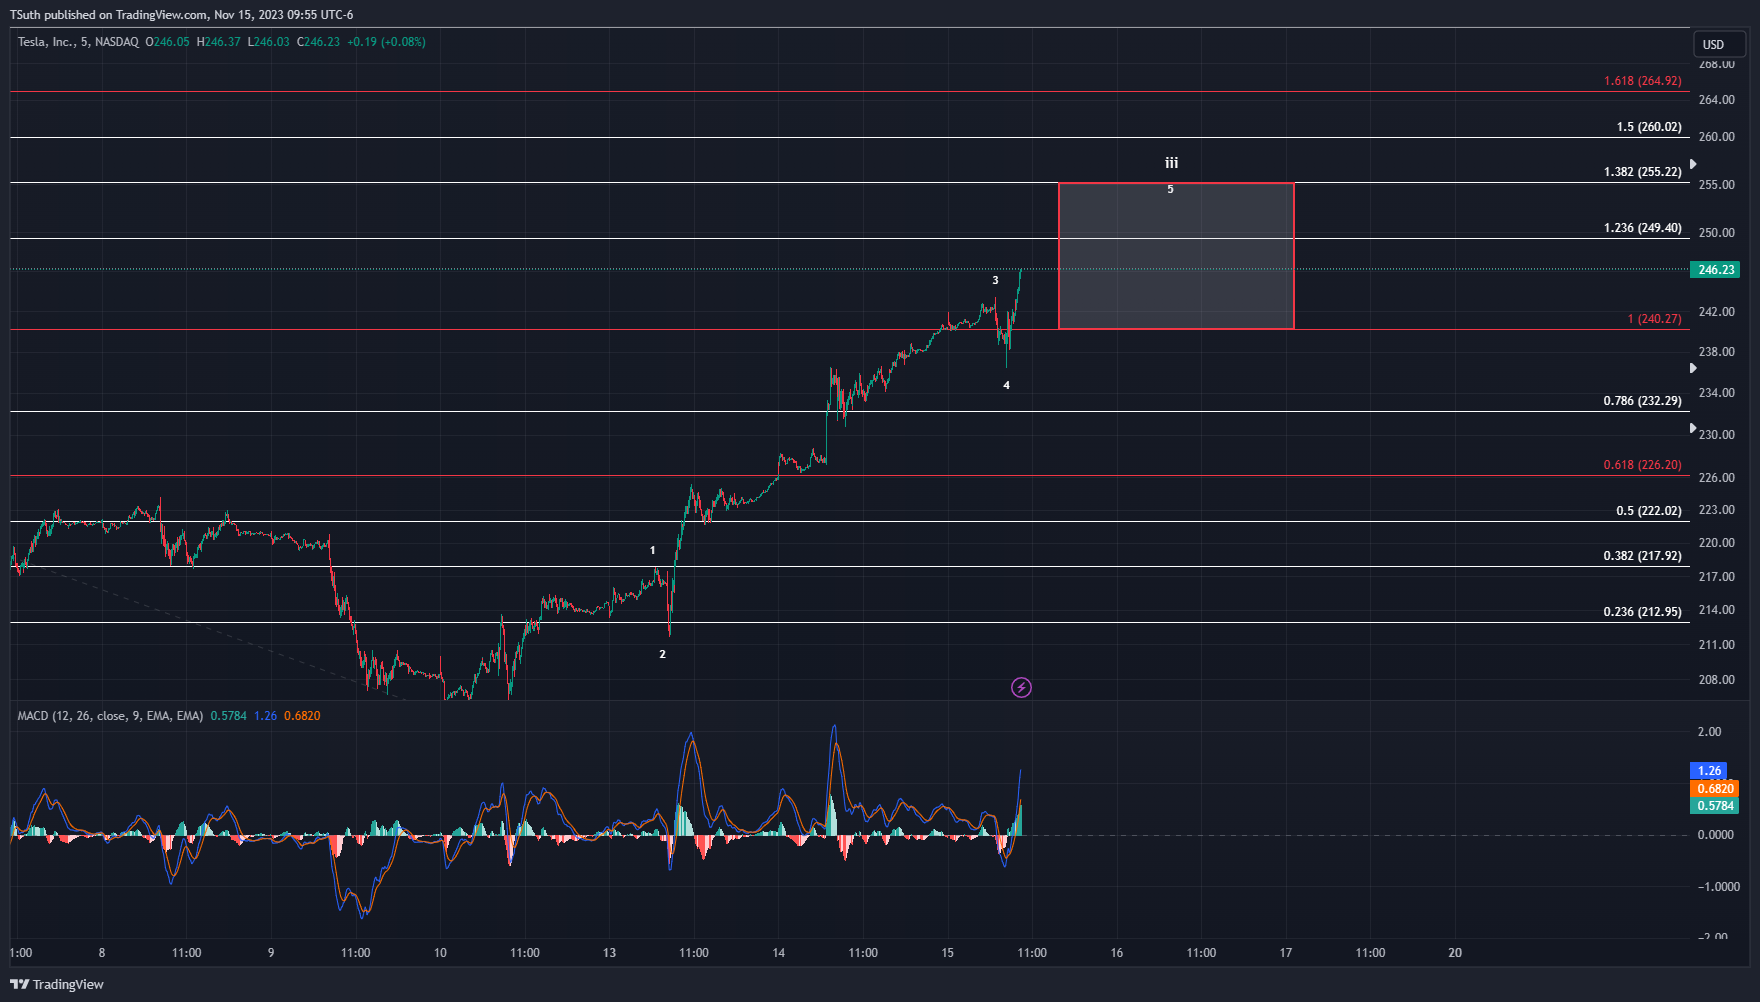Click the wave label 1 near 218 level
The width and height of the screenshot is (1760, 1002).
point(653,551)
